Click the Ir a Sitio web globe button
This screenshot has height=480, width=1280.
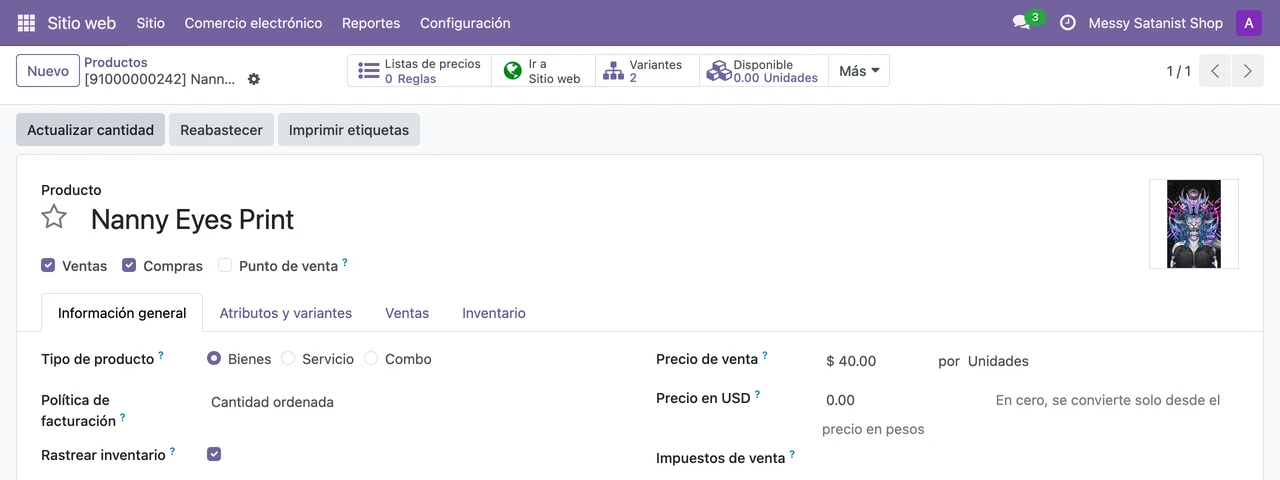[544, 71]
